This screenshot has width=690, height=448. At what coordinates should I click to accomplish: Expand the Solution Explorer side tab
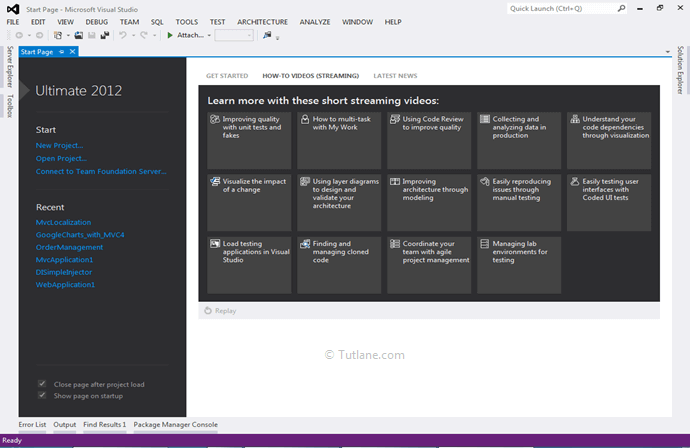pos(680,70)
